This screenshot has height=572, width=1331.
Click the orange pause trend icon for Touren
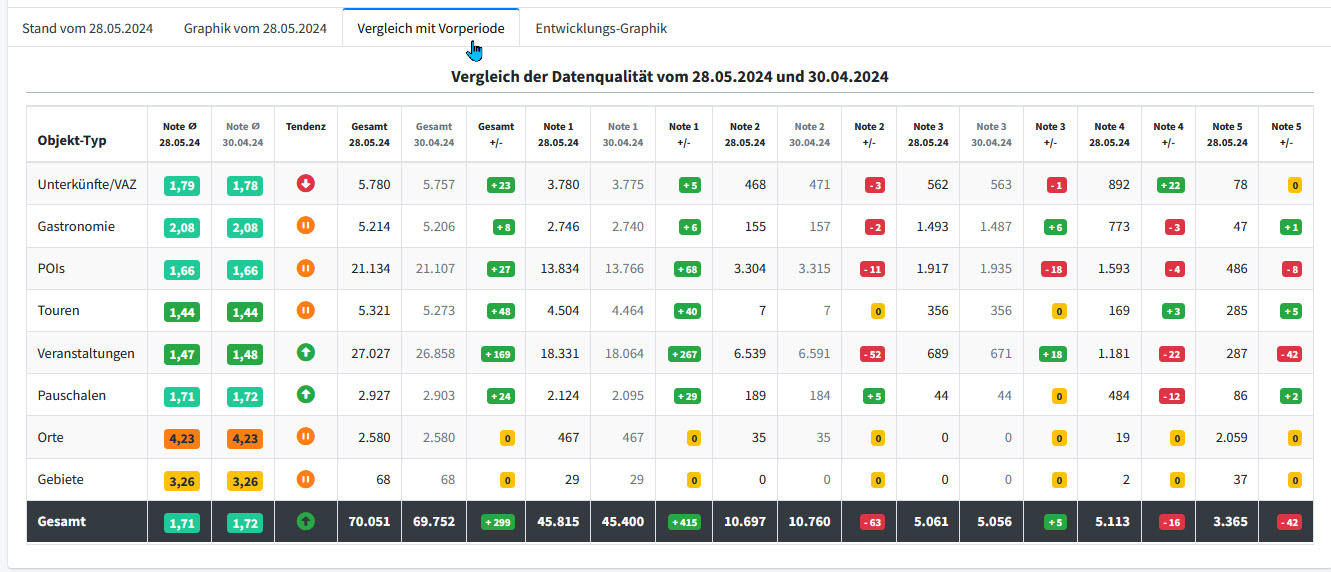click(x=306, y=310)
